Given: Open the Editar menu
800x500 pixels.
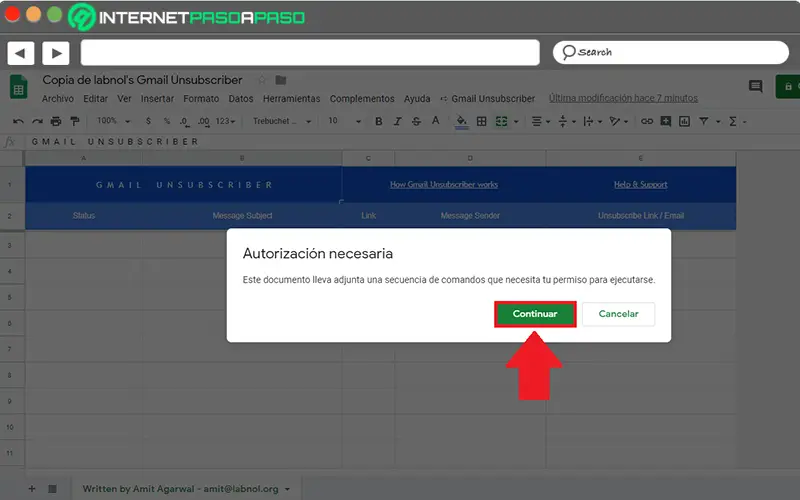Looking at the screenshot, I should (x=95, y=98).
